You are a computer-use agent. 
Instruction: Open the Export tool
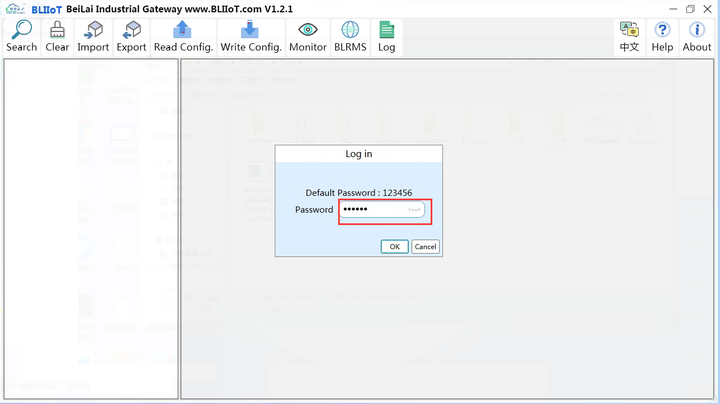pyautogui.click(x=131, y=37)
